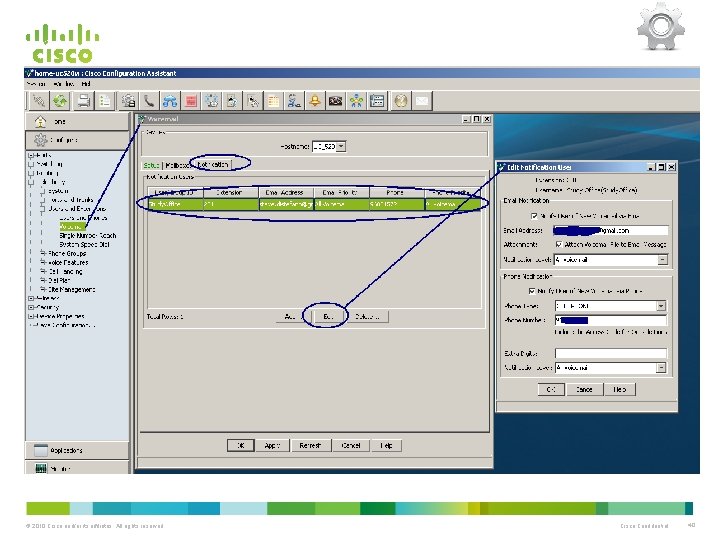Click Delete button below notification table
Viewport: 720px width, 540px height.
click(367, 317)
